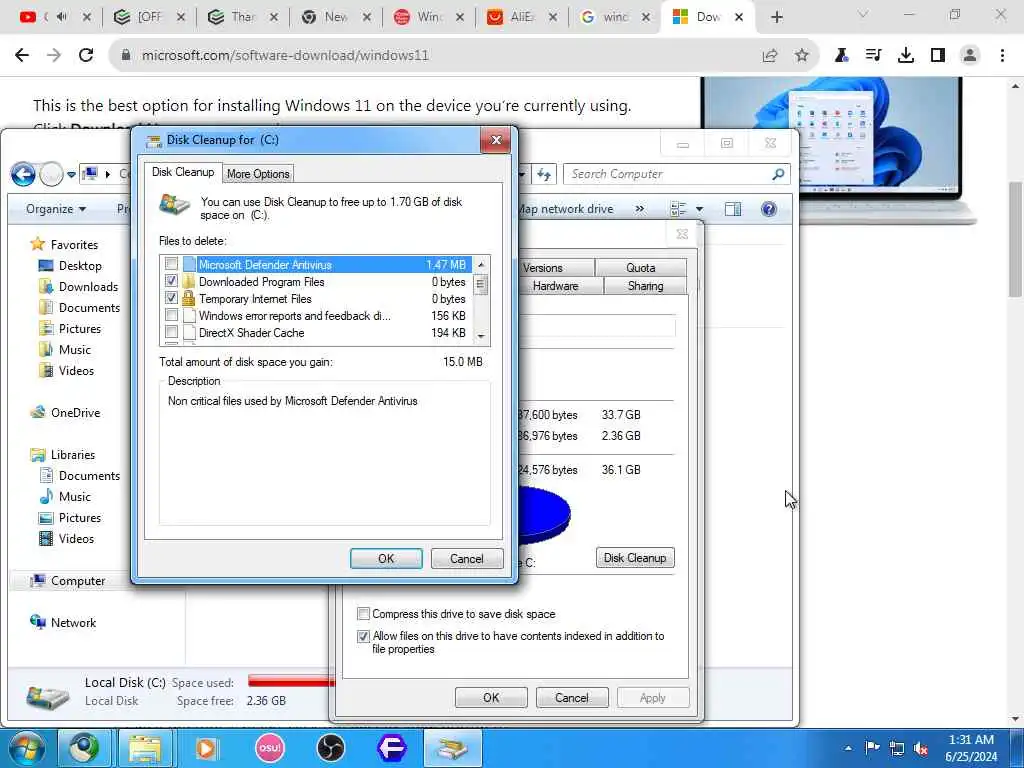Open recent pages dropdown next to Explorer forward button
This screenshot has height=768, width=1024.
point(71,174)
